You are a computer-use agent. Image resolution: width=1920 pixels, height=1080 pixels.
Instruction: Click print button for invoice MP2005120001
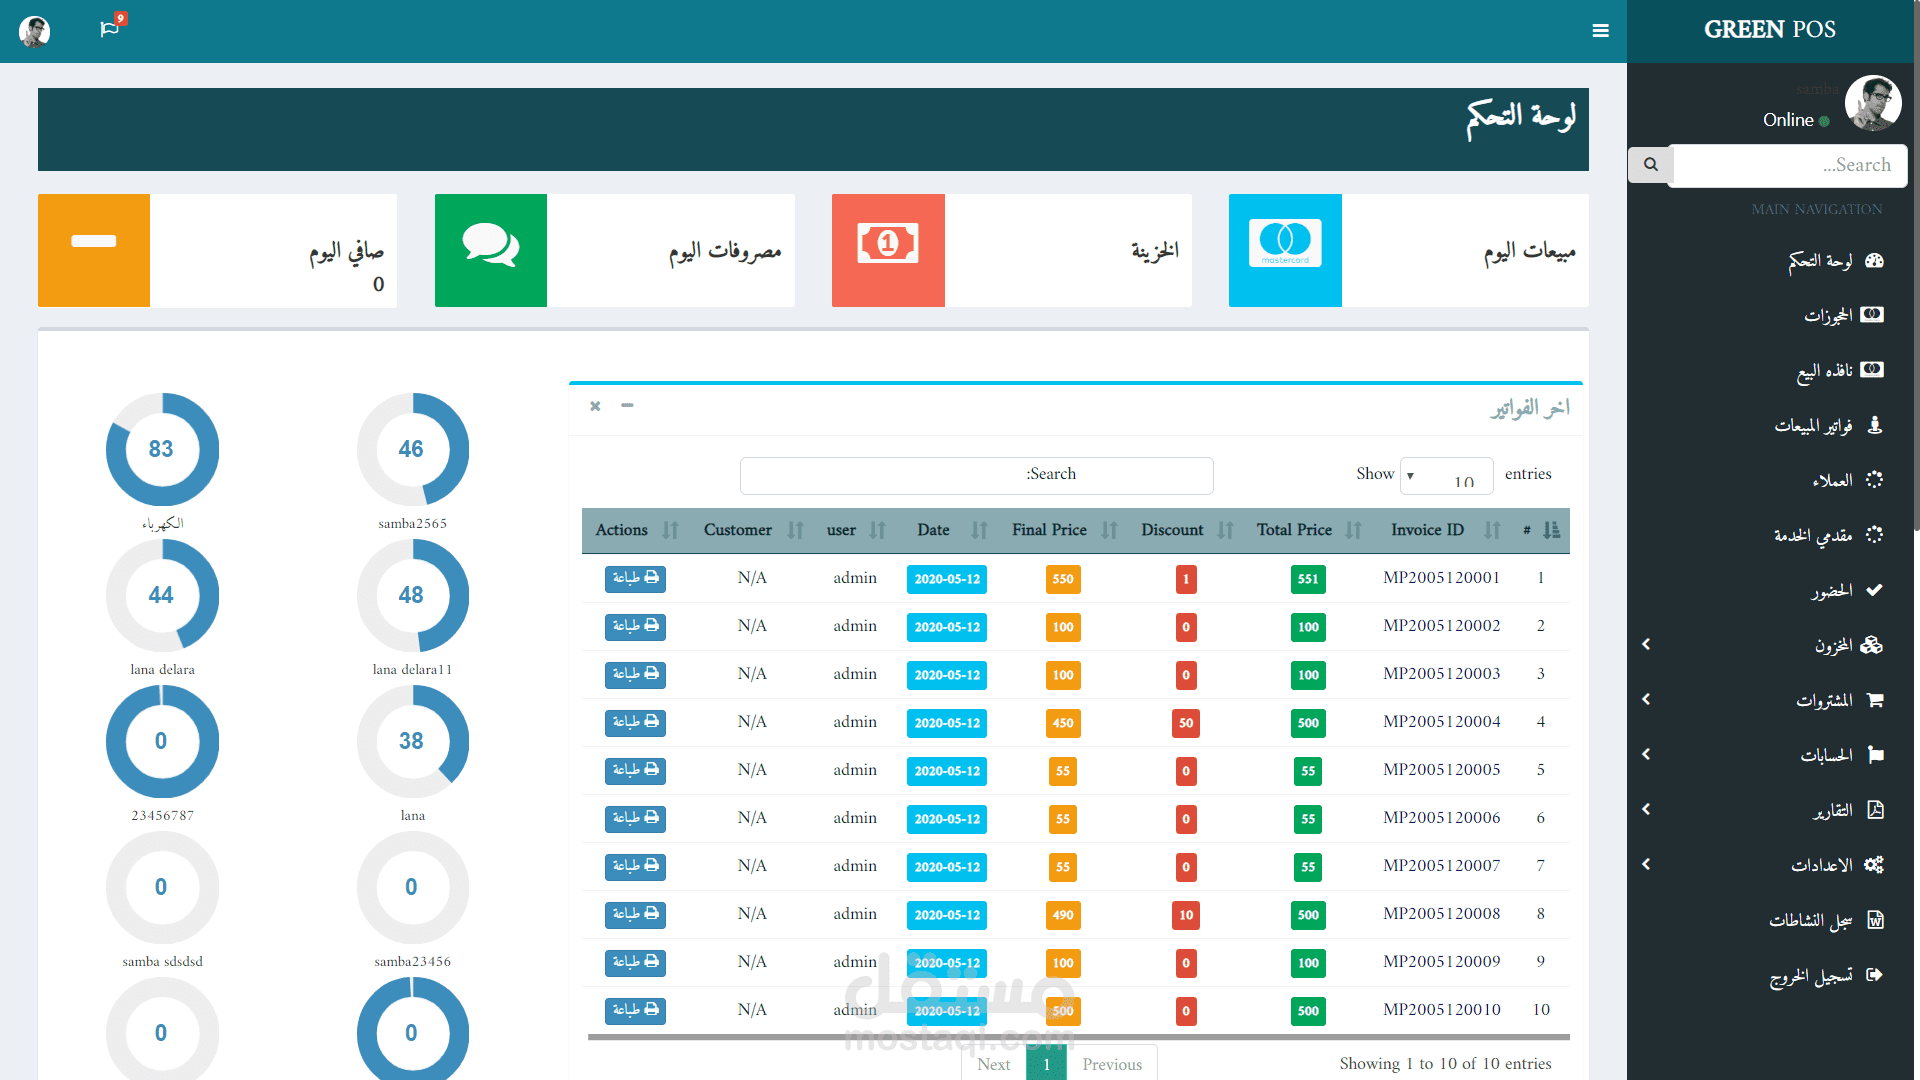coord(635,578)
